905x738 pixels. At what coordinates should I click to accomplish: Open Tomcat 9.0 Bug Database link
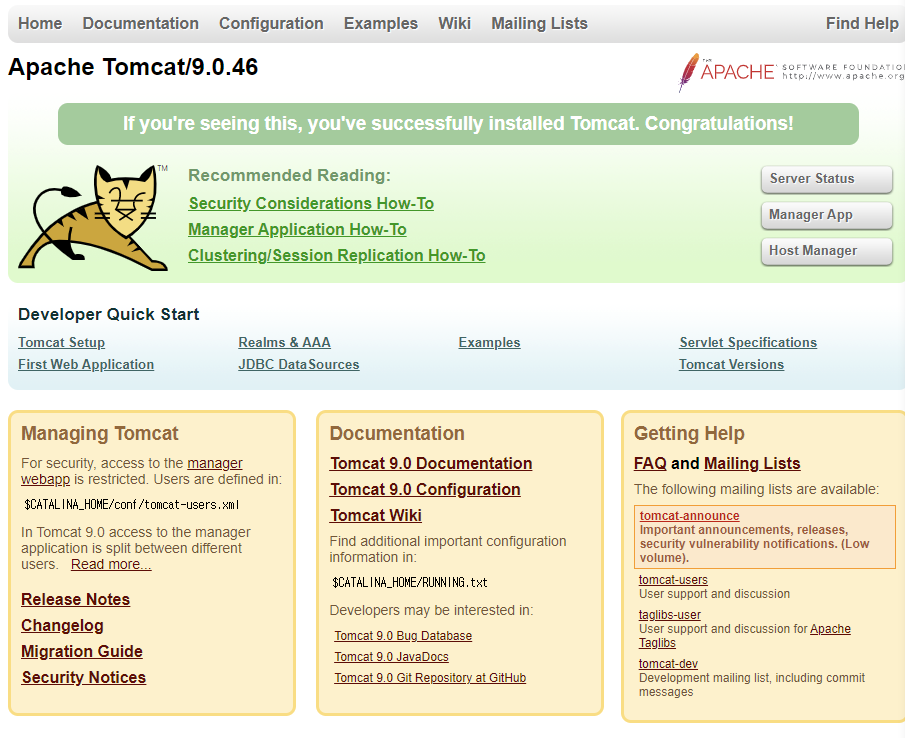click(x=403, y=636)
